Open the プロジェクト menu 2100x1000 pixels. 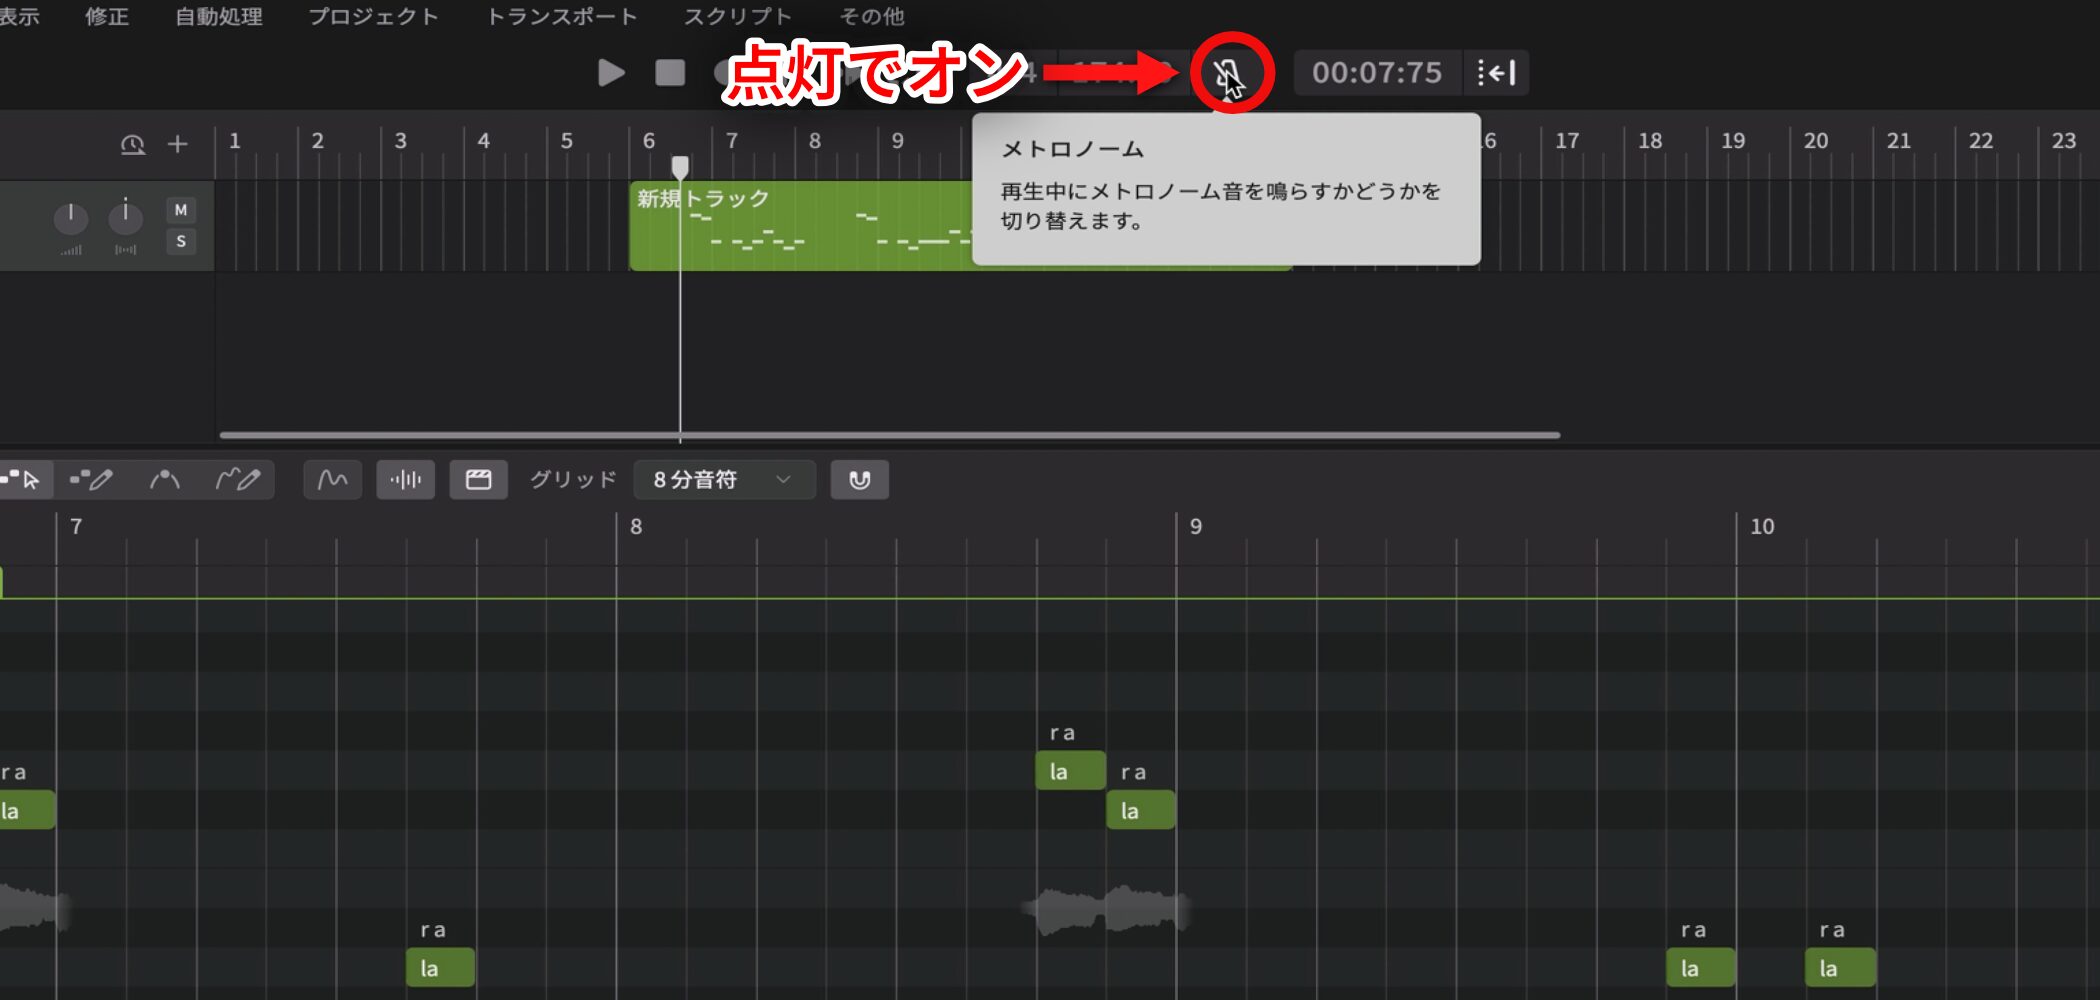click(x=373, y=16)
